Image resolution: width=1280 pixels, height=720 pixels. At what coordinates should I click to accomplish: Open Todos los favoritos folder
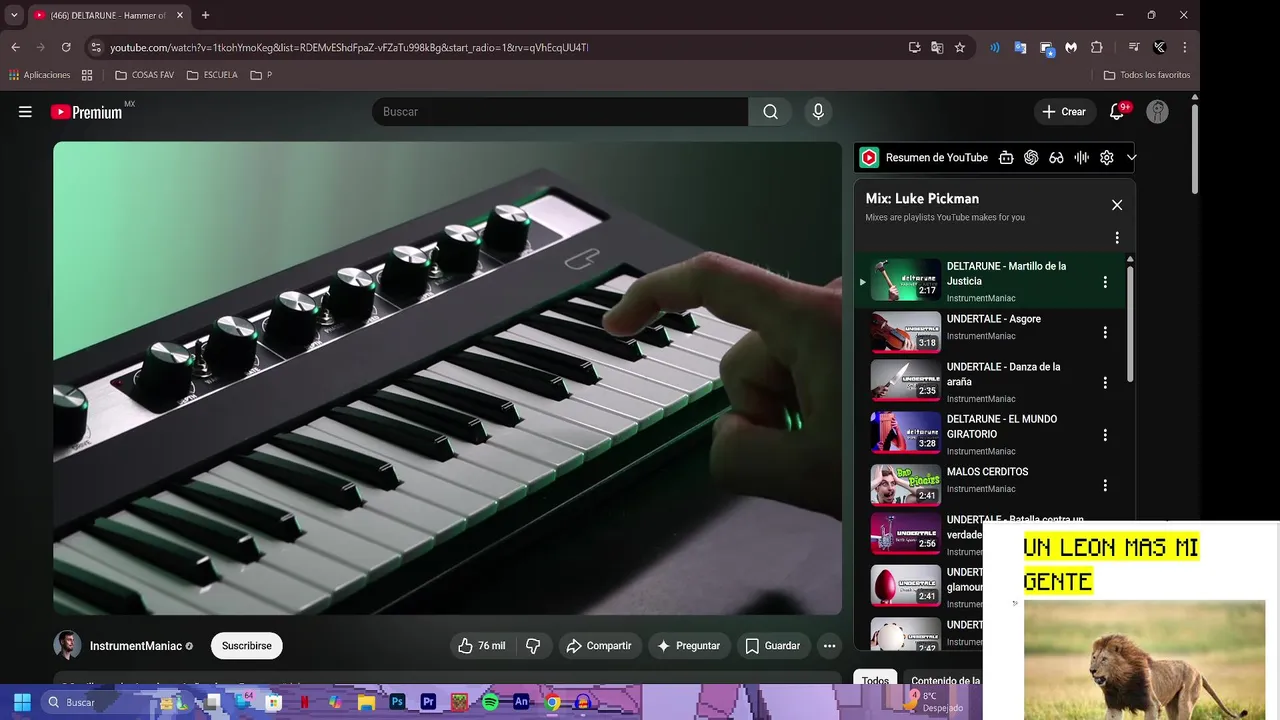click(1147, 75)
